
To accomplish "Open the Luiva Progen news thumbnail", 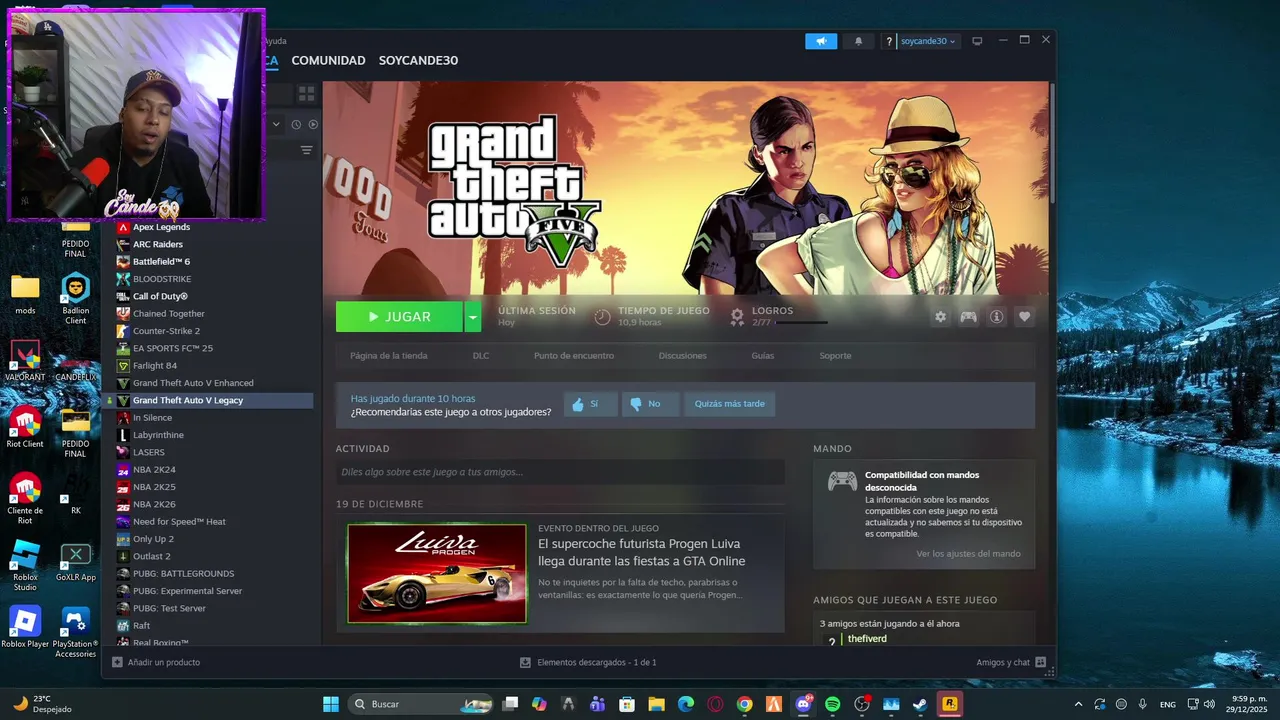I will coord(437,573).
